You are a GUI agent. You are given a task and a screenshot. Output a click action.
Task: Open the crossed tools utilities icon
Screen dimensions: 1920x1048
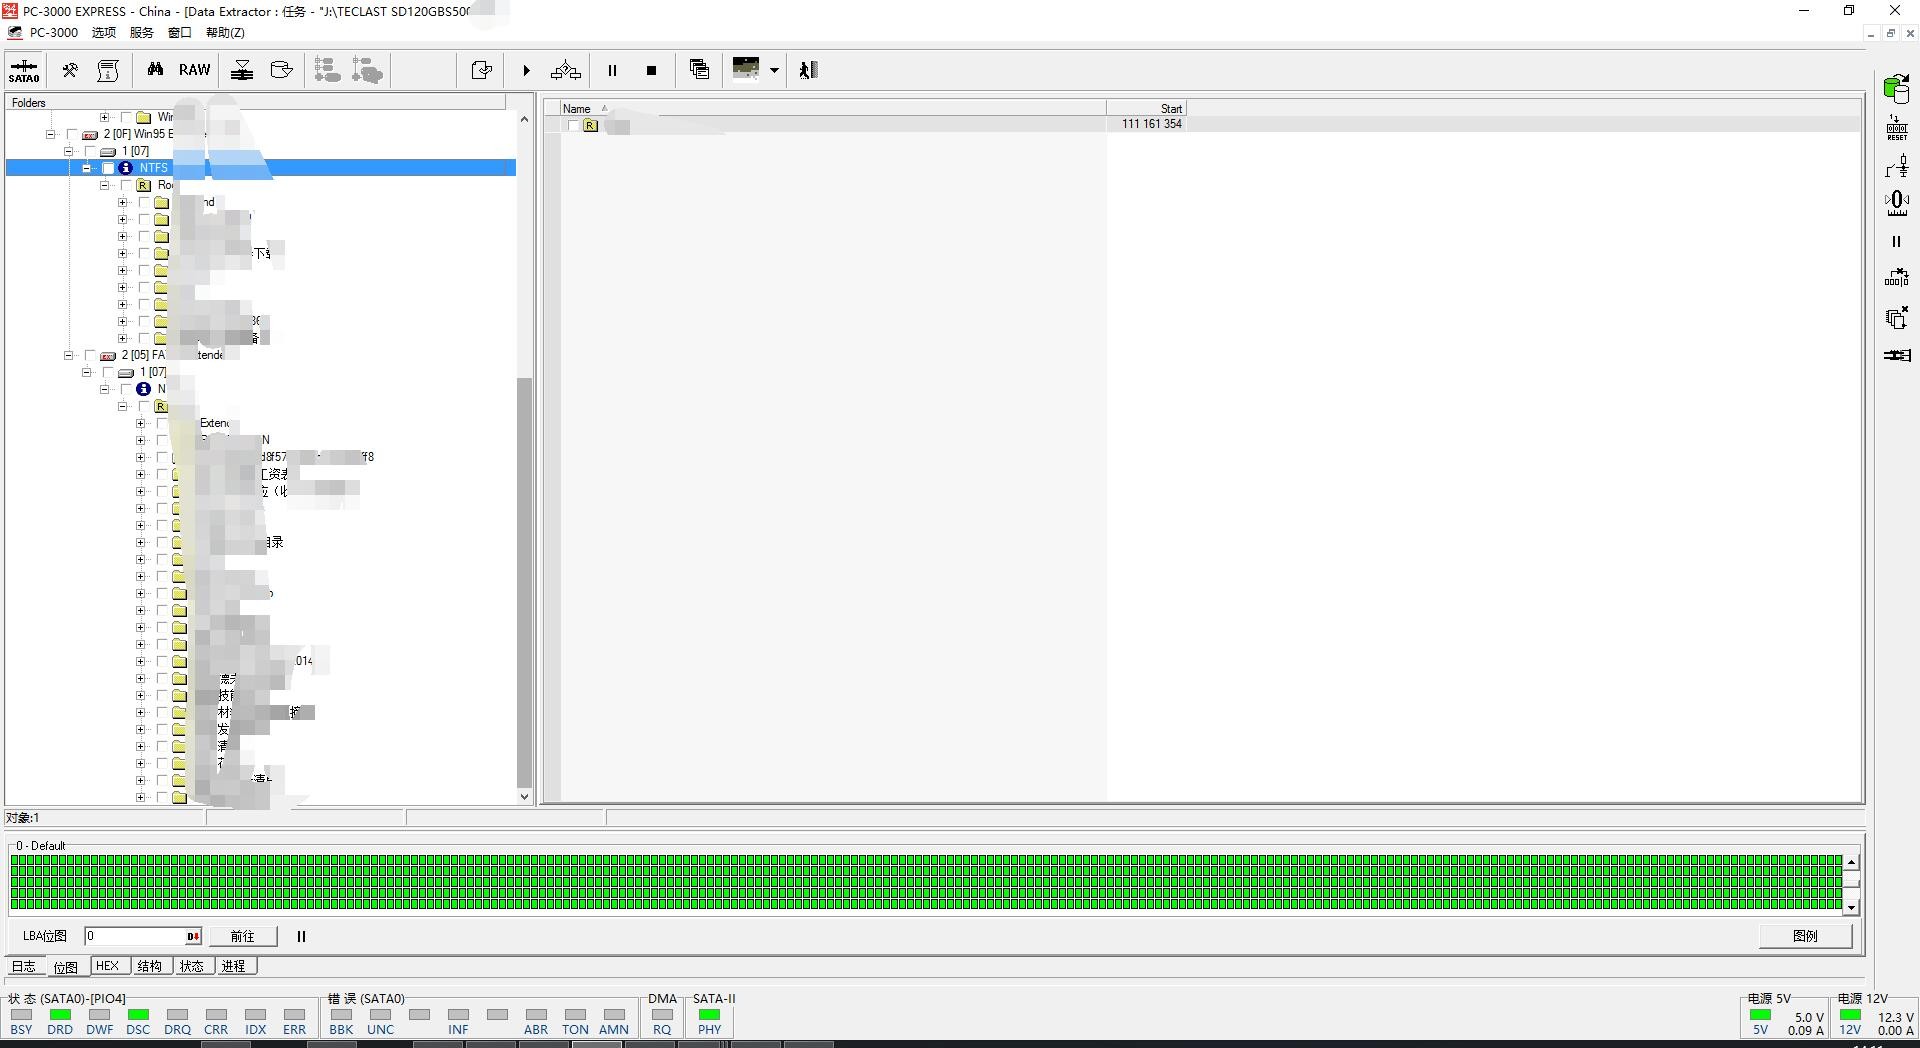[70, 70]
